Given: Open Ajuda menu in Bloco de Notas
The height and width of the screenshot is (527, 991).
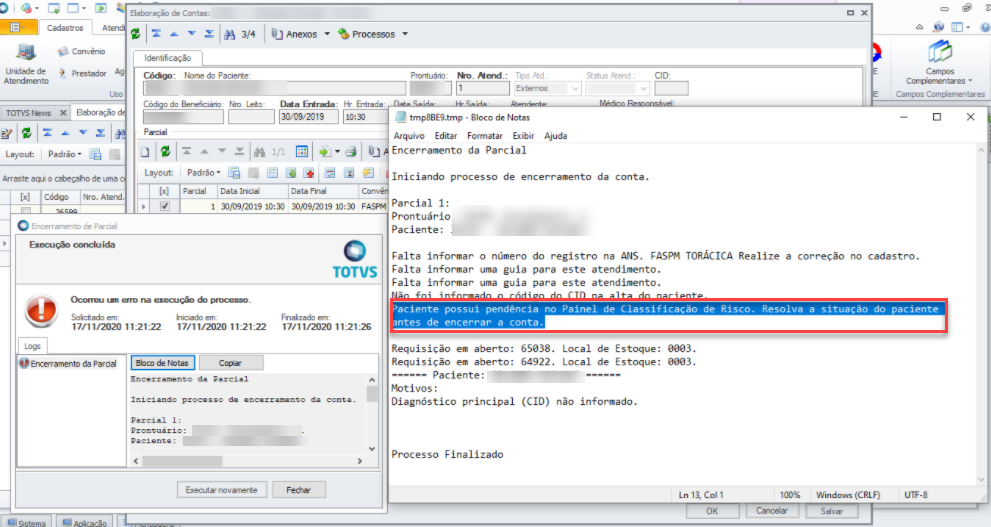Looking at the screenshot, I should click(556, 136).
